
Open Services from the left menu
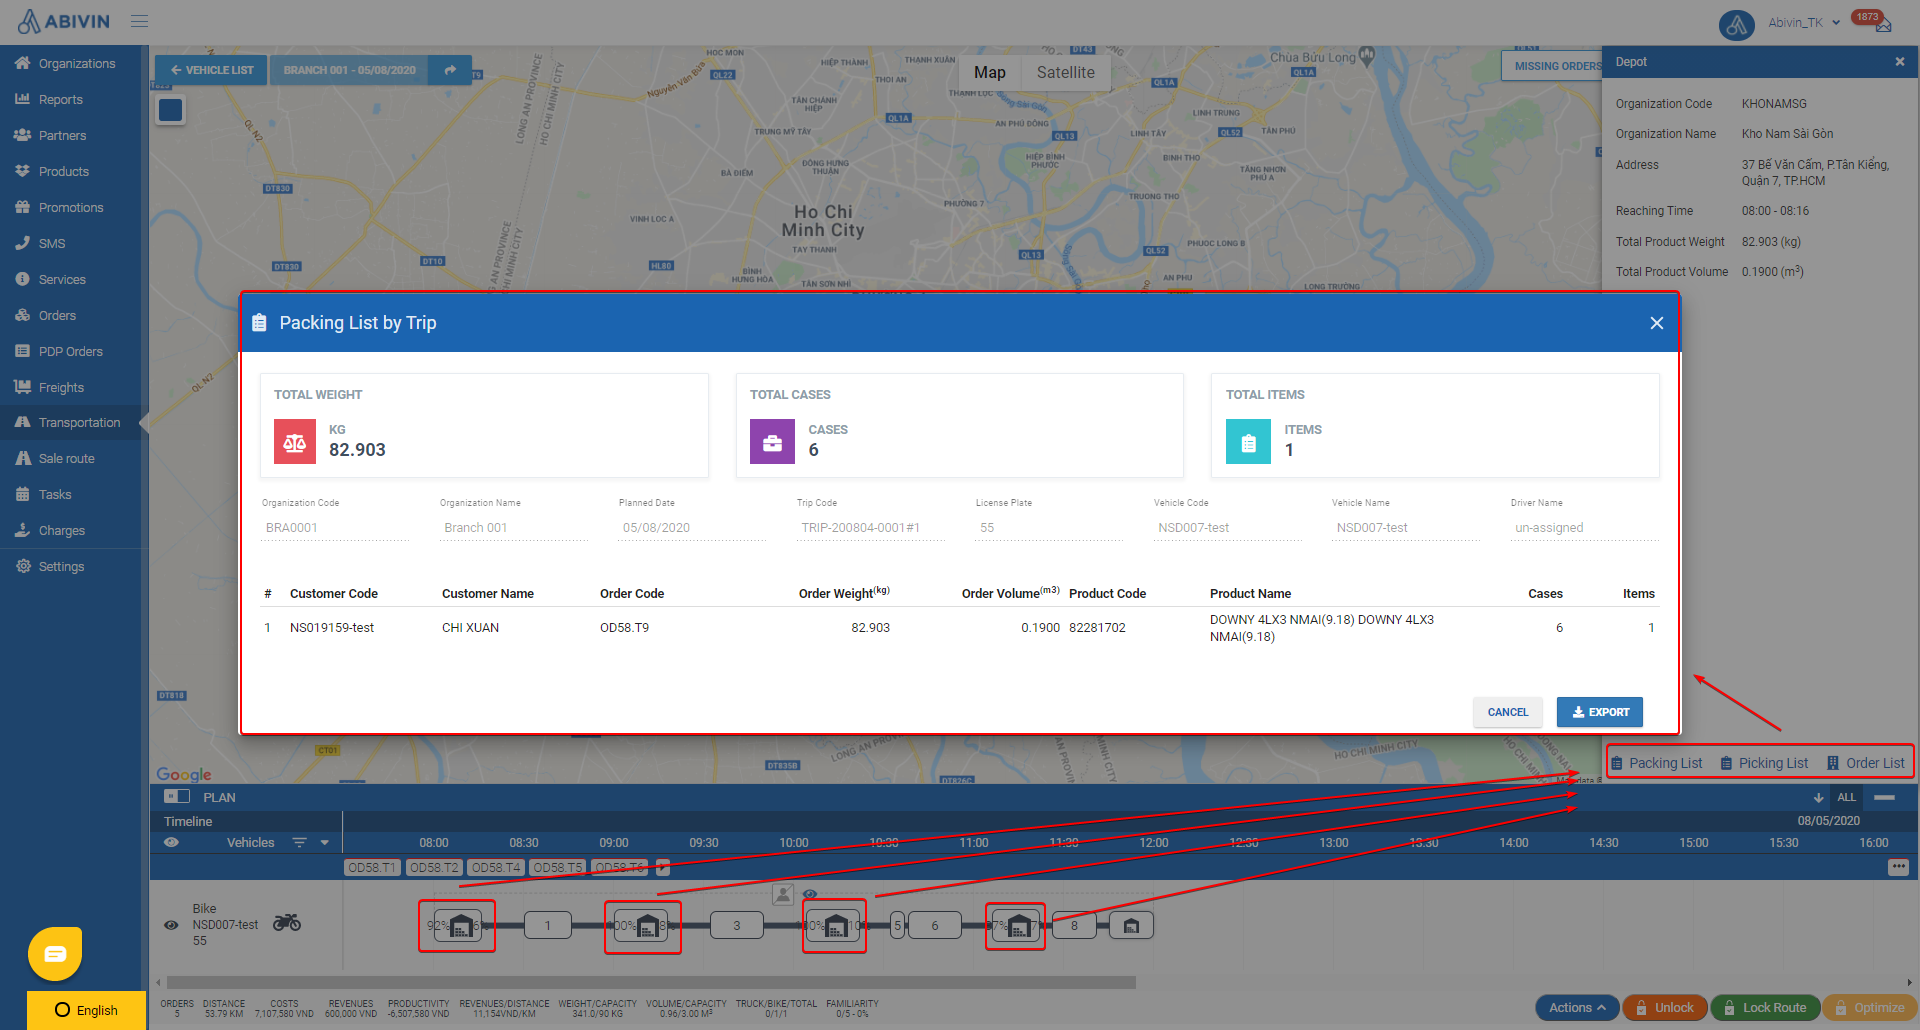[61, 279]
